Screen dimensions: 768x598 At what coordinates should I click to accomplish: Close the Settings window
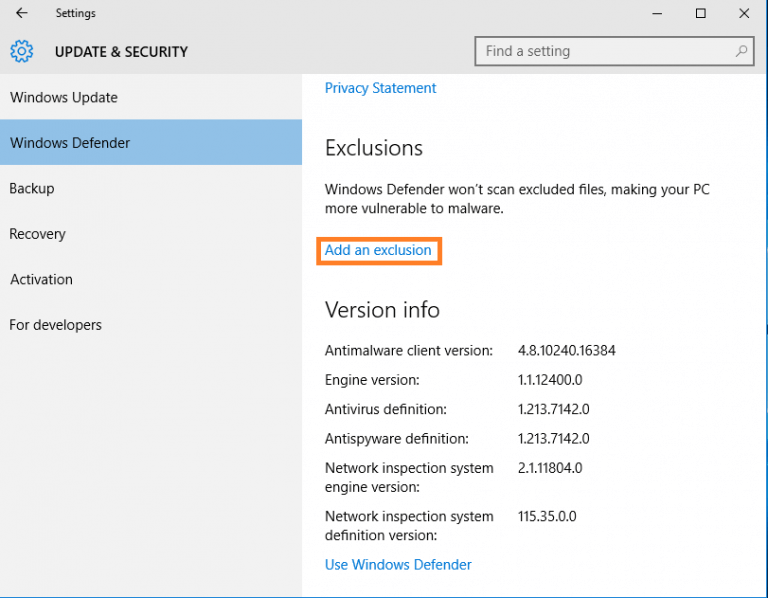click(744, 13)
